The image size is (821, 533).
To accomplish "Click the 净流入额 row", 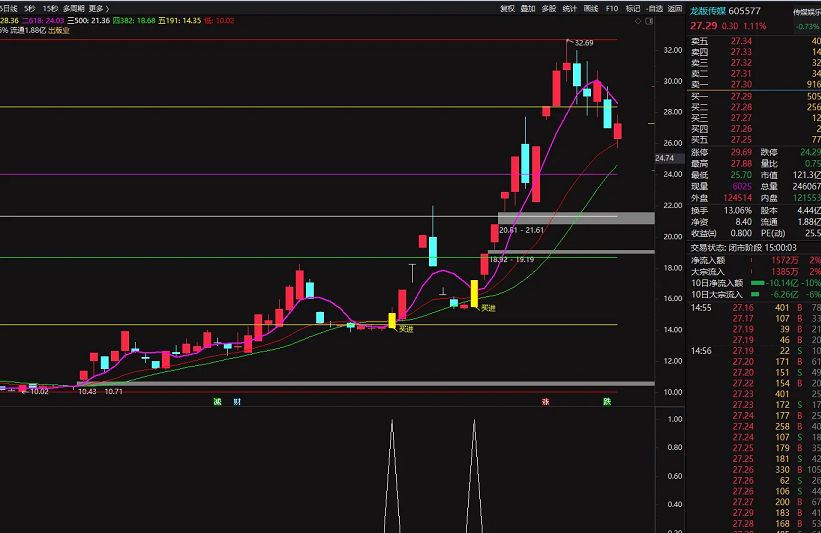I will click(754, 260).
